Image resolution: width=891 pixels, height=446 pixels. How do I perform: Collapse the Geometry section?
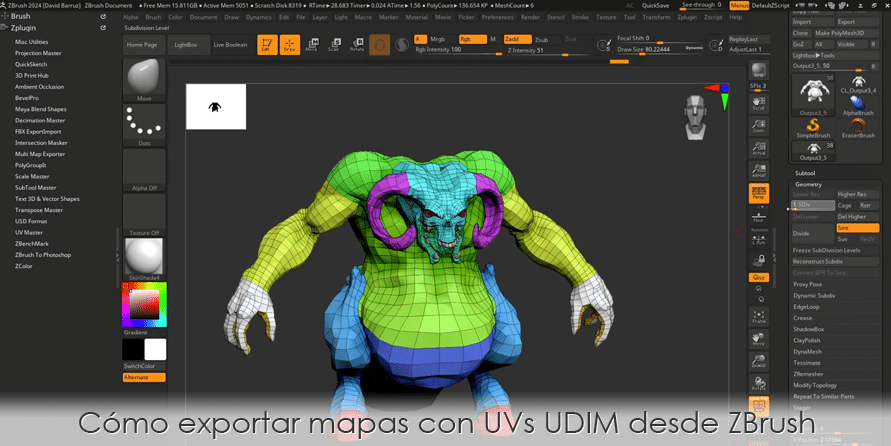[x=808, y=184]
